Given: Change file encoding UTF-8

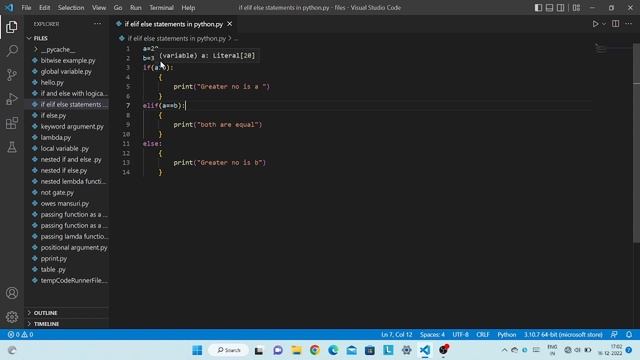Looking at the screenshot, I should pyautogui.click(x=460, y=335).
